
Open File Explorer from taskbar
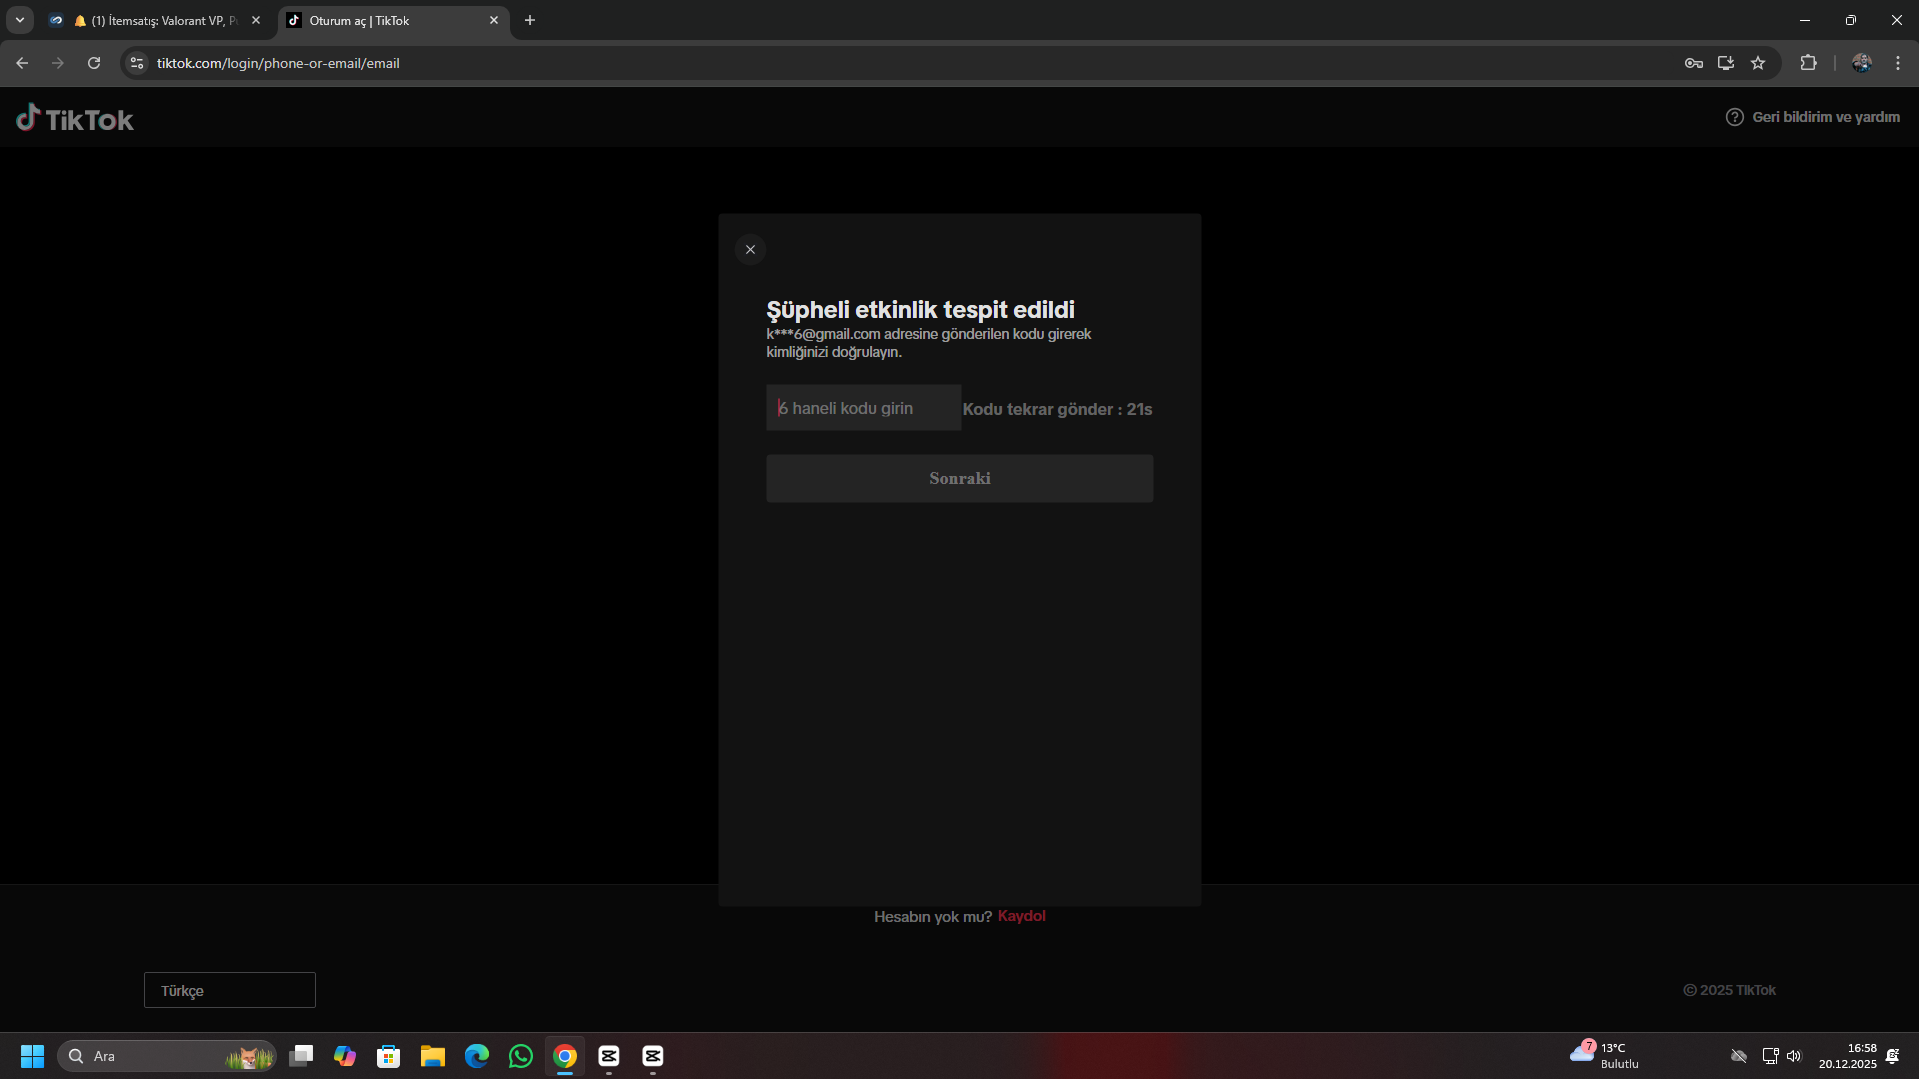(x=433, y=1056)
